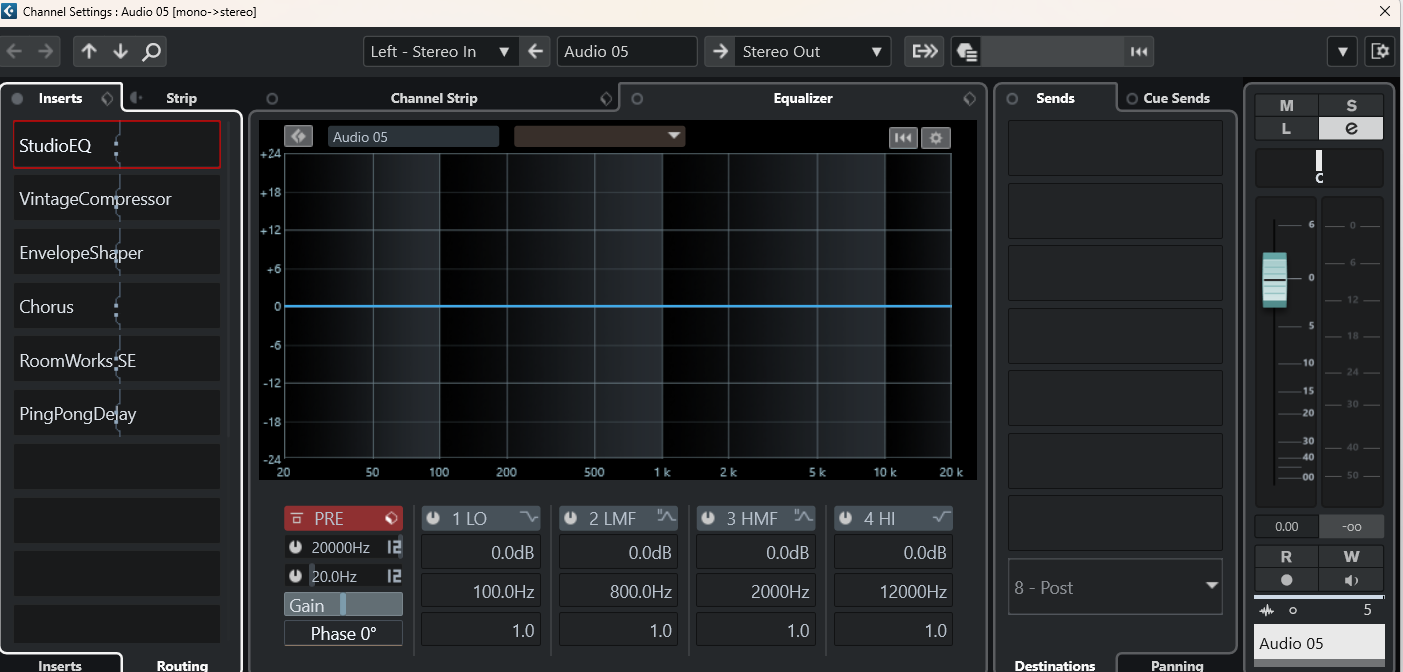This screenshot has width=1403, height=672.
Task: Click the search magnifier icon in toolbar
Action: [x=151, y=51]
